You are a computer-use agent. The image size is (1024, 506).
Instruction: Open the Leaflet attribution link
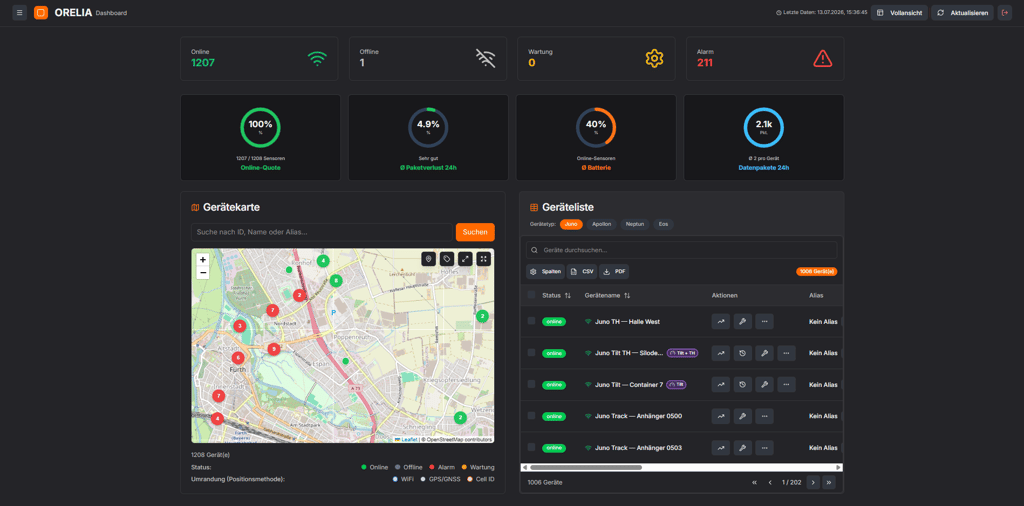click(406, 439)
